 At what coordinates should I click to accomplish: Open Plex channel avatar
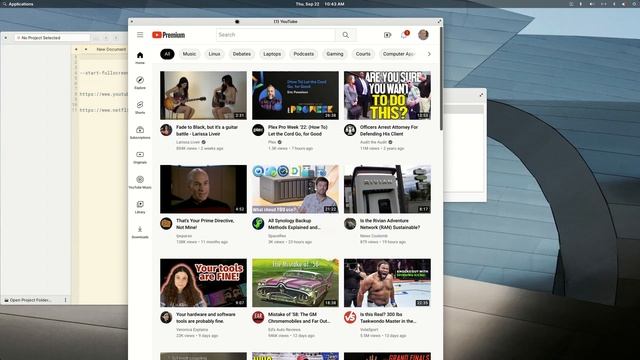(258, 130)
